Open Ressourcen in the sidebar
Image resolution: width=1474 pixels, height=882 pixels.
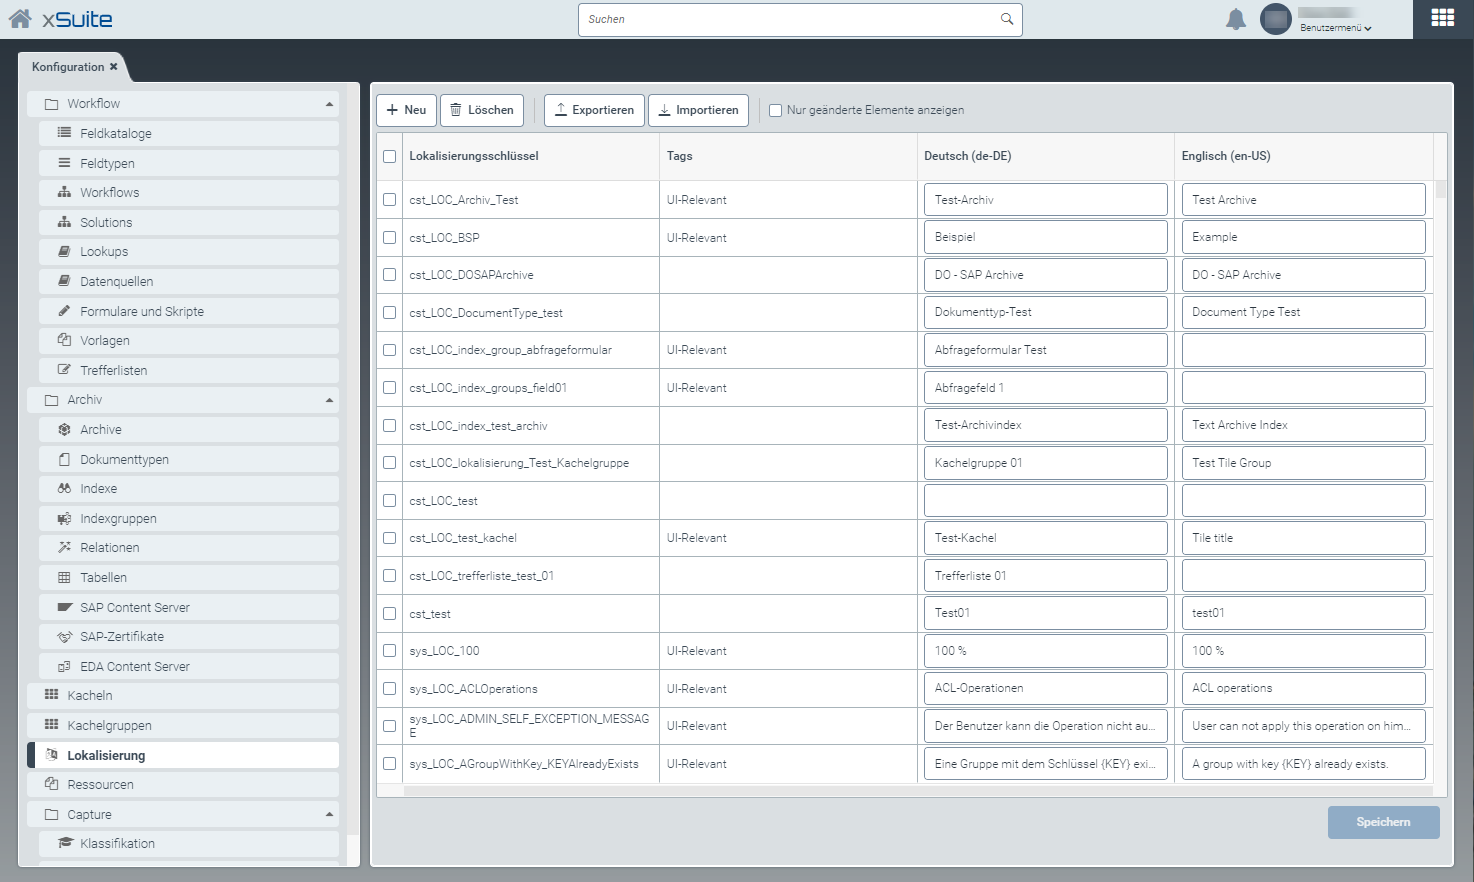click(100, 784)
